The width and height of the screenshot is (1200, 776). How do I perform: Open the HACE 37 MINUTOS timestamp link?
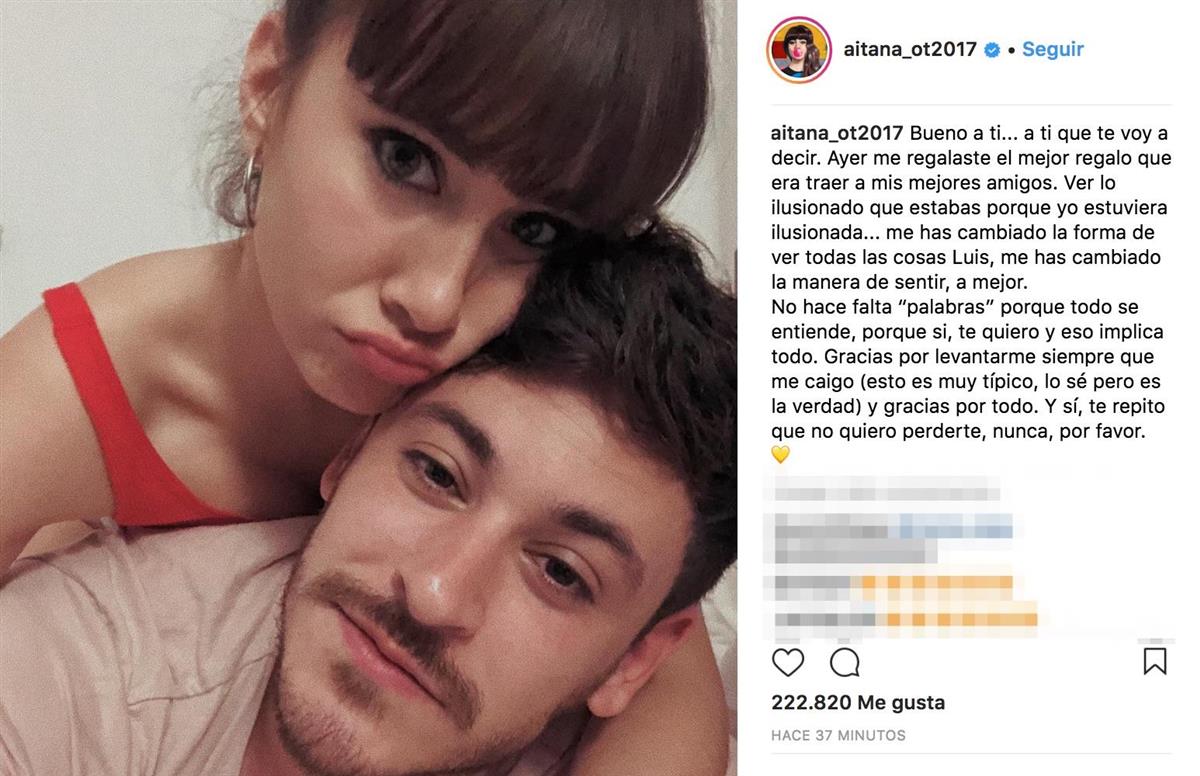838,735
